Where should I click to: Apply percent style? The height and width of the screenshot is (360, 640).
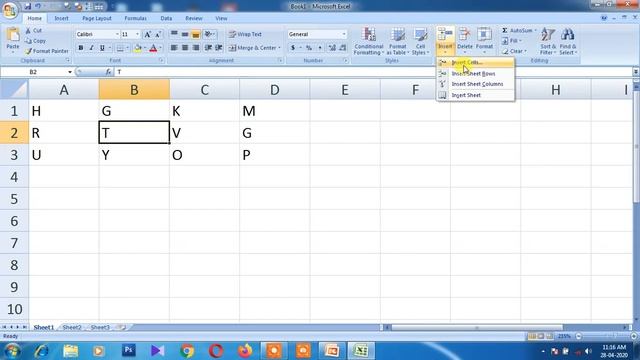tap(309, 48)
